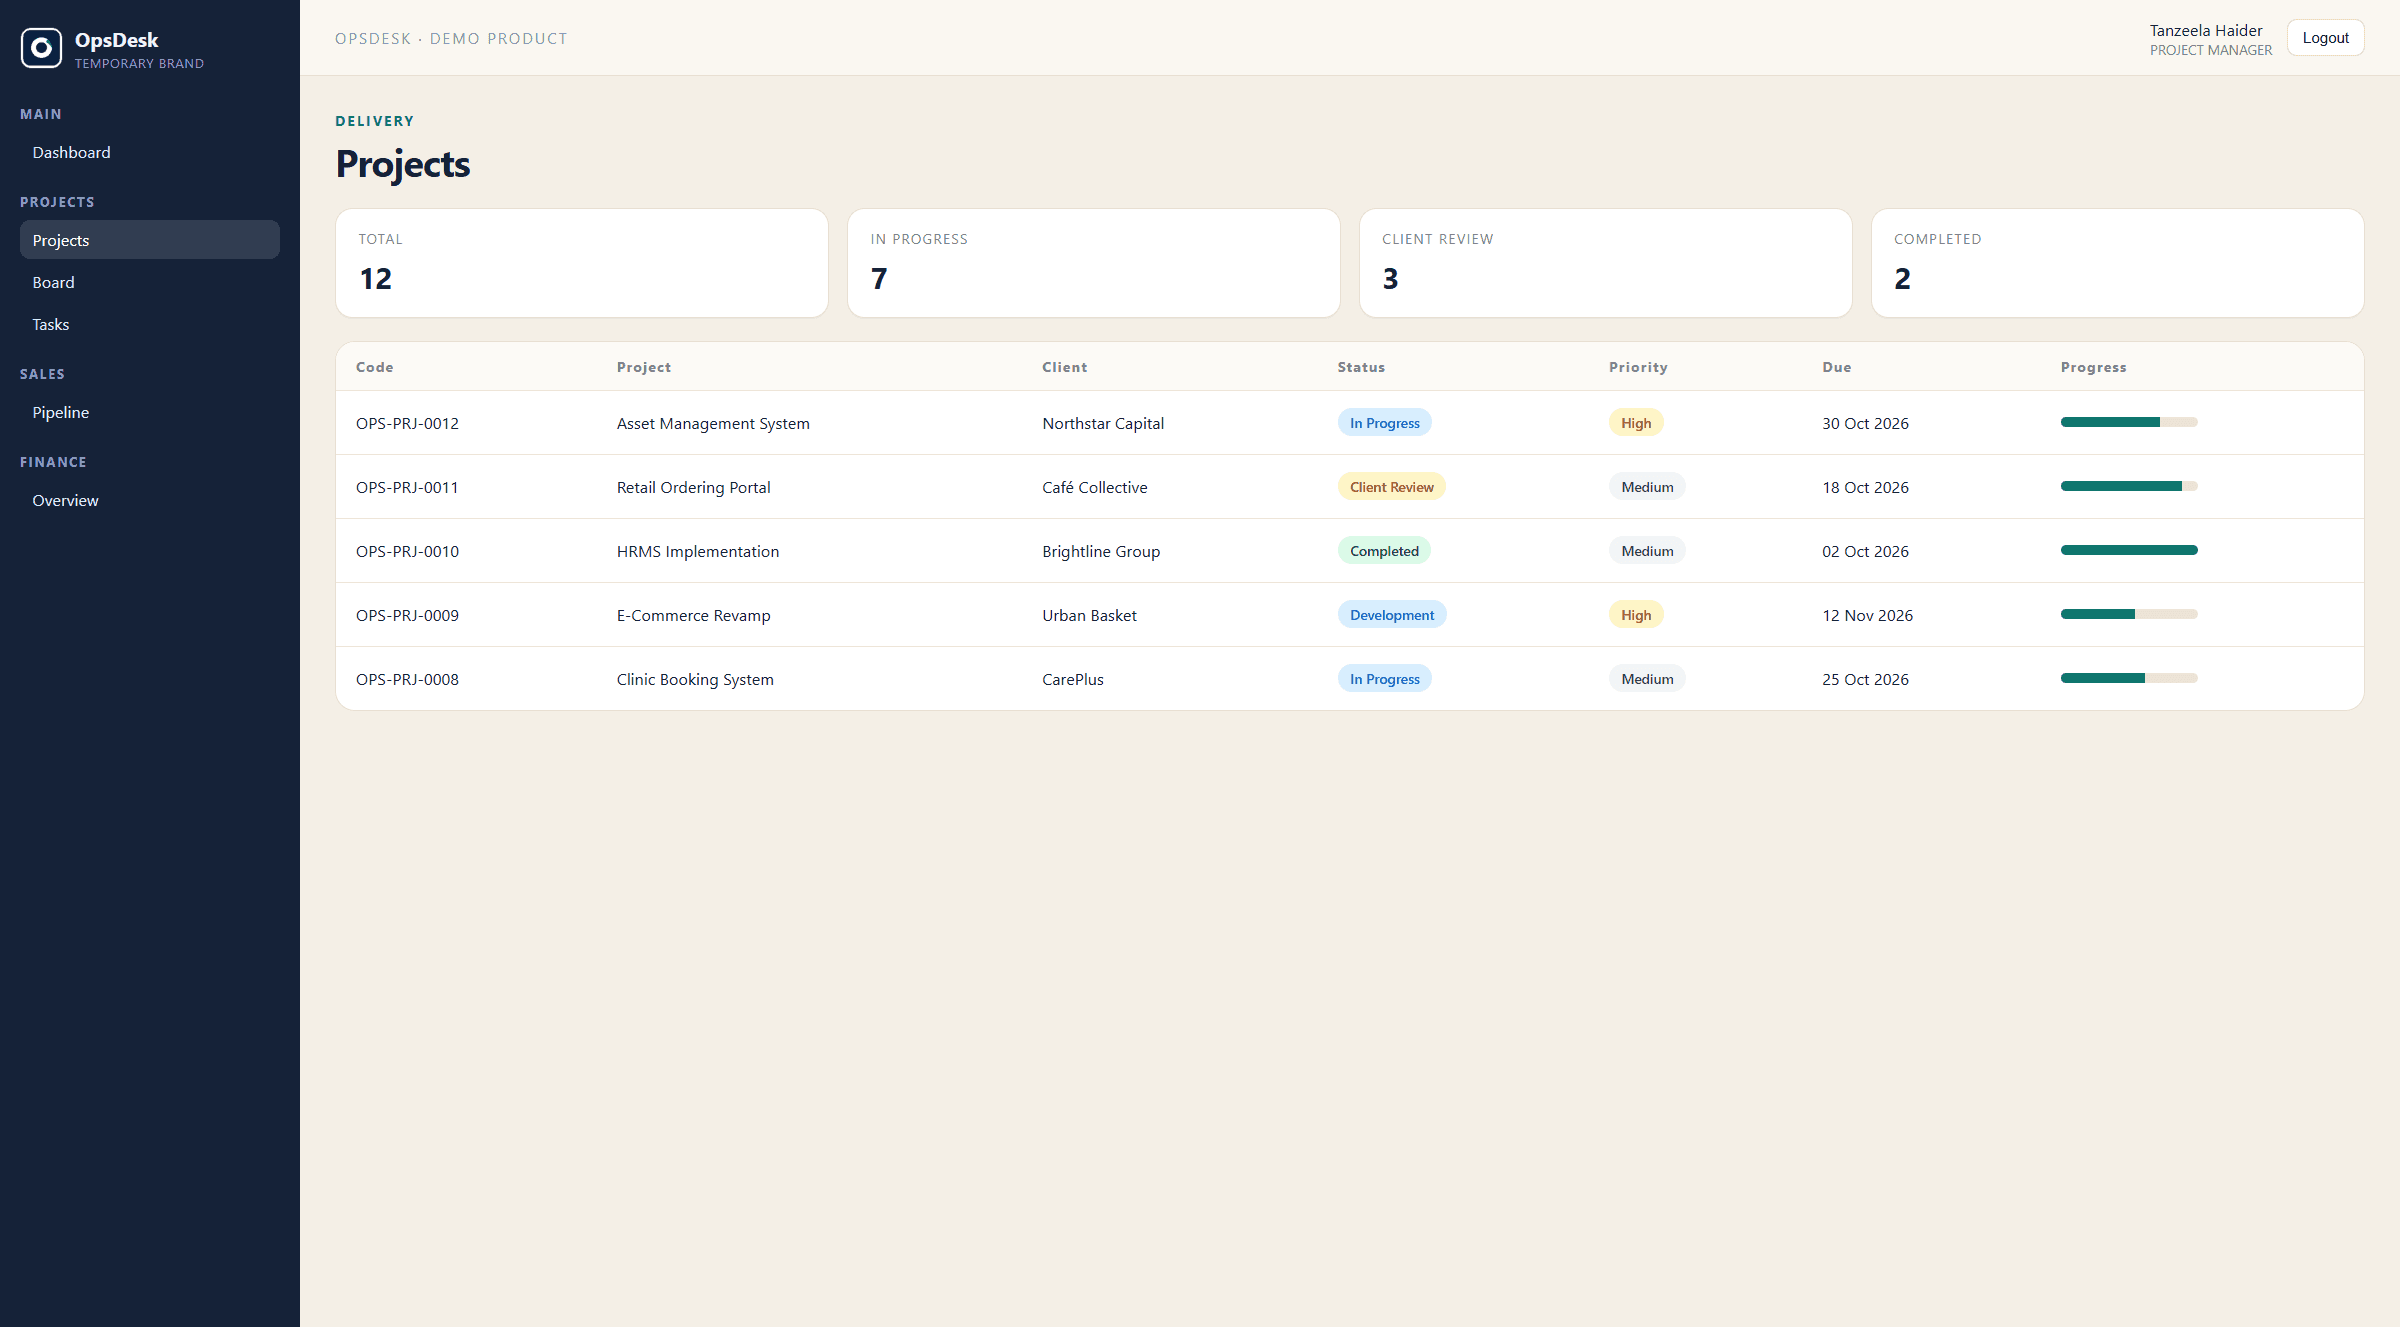Image resolution: width=2400 pixels, height=1327 pixels.
Task: Click the Code column header
Action: click(x=375, y=367)
